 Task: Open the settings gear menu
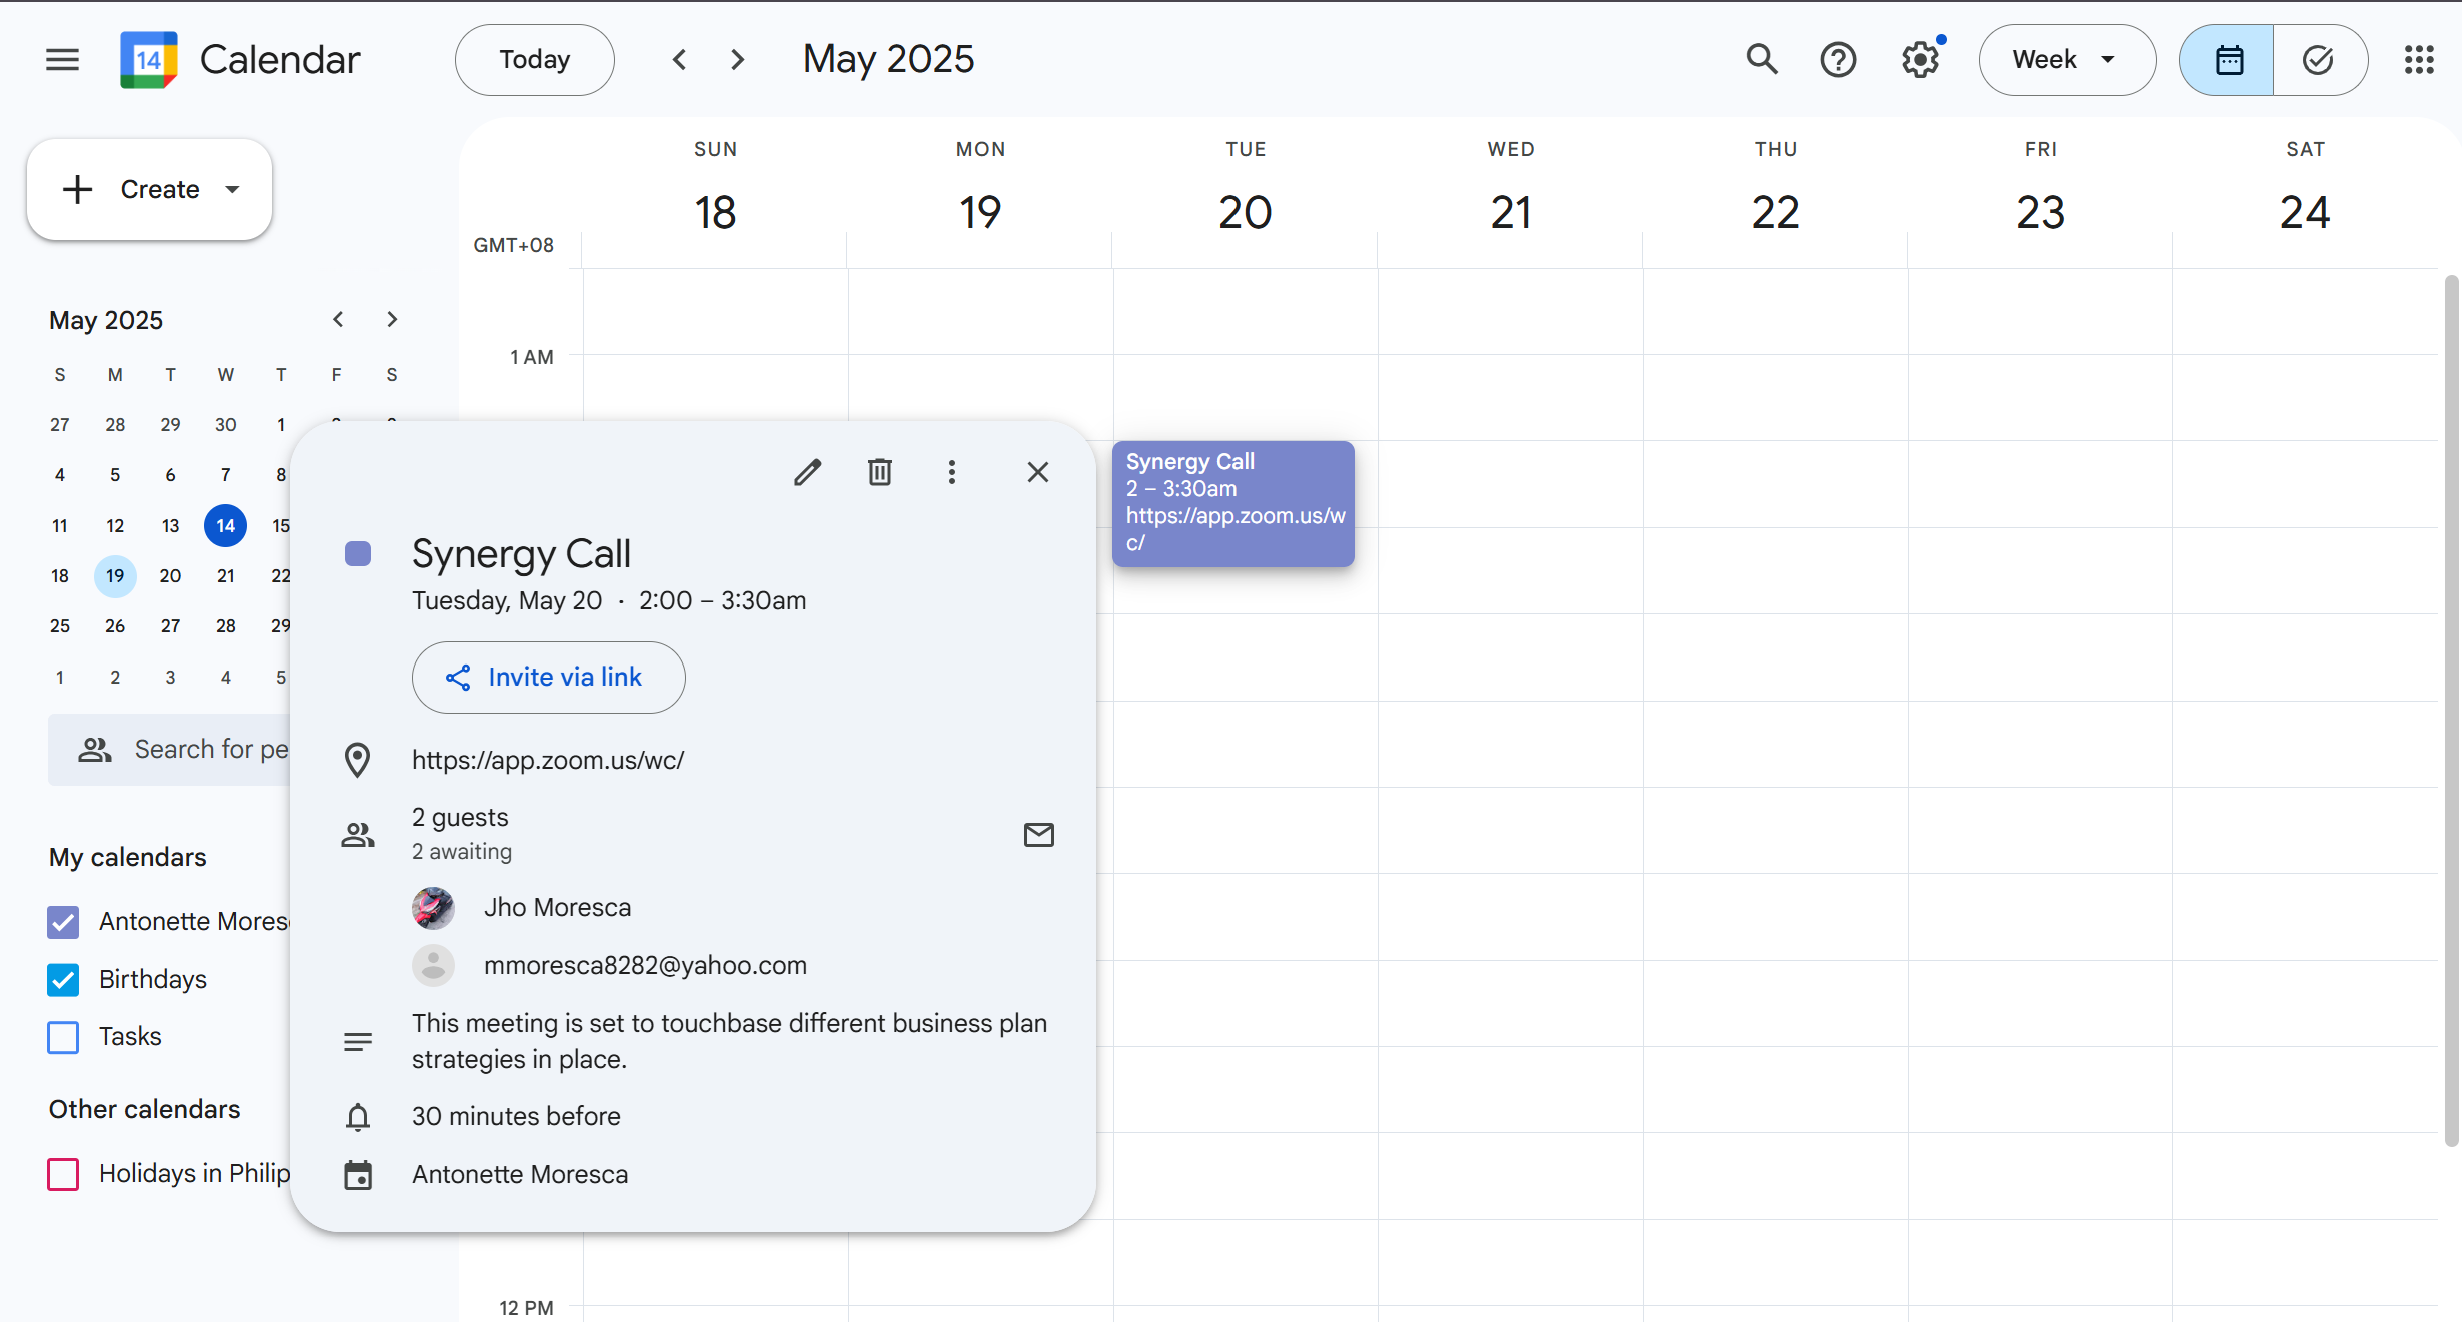tap(1919, 60)
